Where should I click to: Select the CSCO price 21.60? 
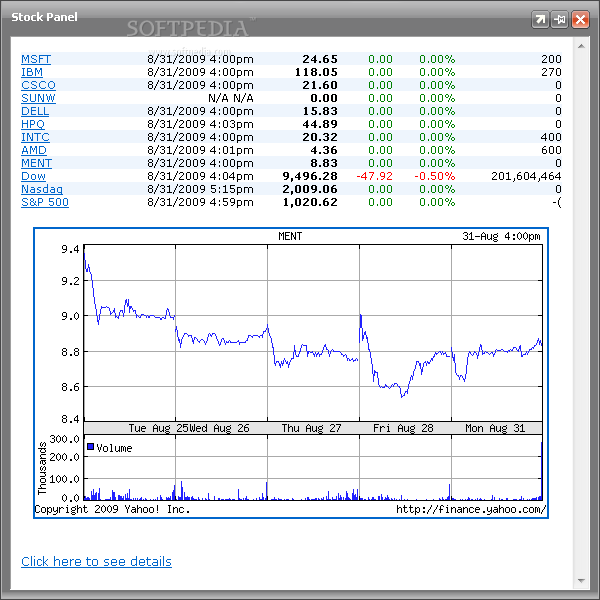(320, 85)
